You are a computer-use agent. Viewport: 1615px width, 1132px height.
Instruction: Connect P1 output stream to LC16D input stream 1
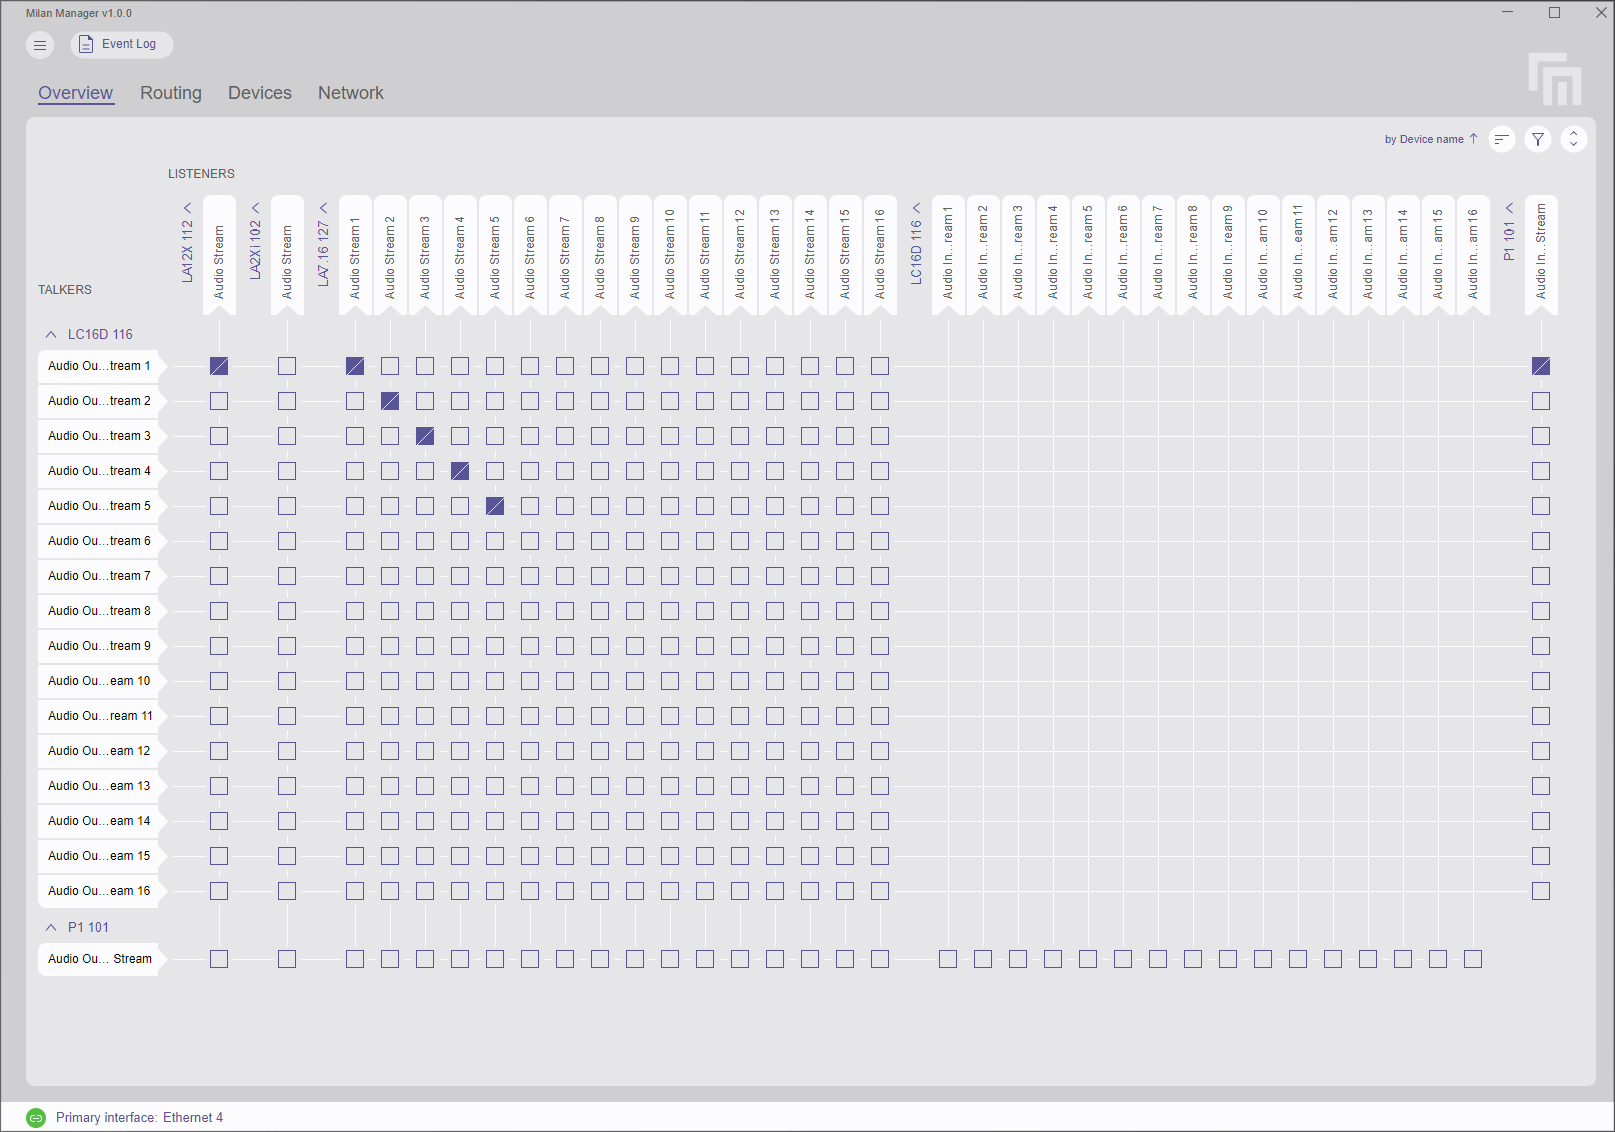948,959
